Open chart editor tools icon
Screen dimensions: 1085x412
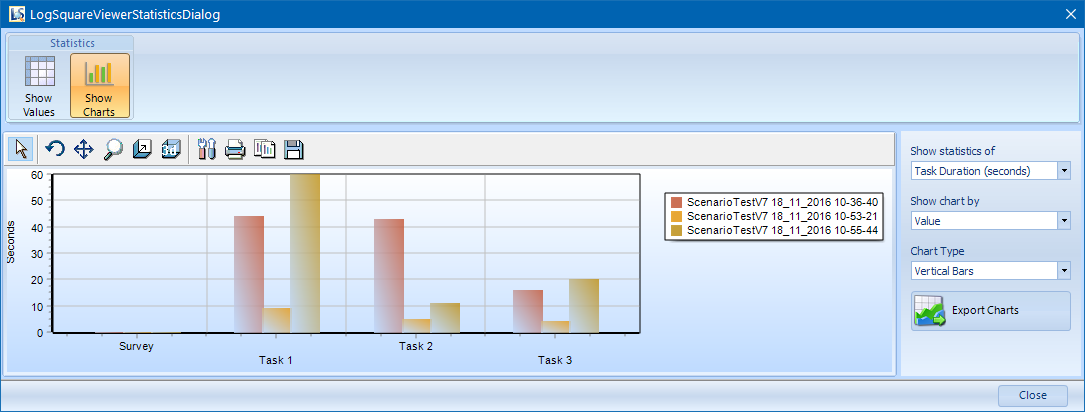pyautogui.click(x=207, y=150)
